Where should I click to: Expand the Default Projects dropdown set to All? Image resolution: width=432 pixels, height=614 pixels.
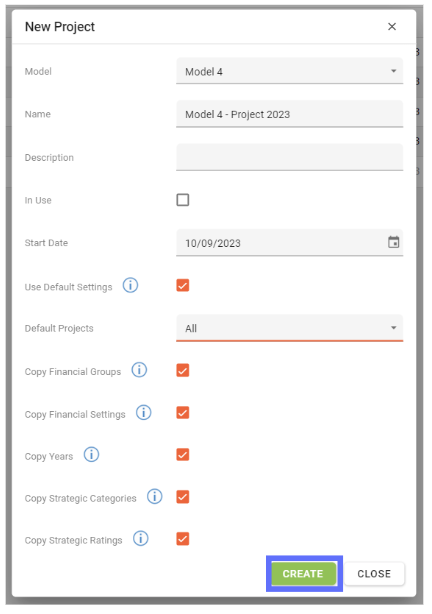(289, 328)
